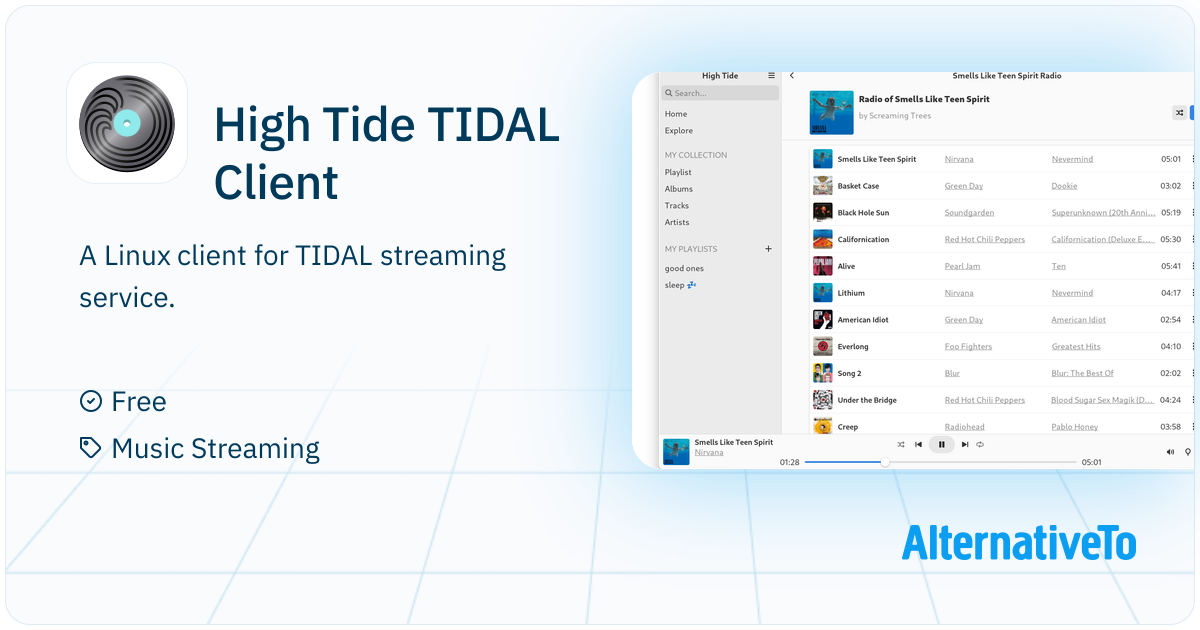Viewport: 1200px width, 630px height.
Task: Shuffle the radio using the header shuffle button
Action: (1179, 113)
